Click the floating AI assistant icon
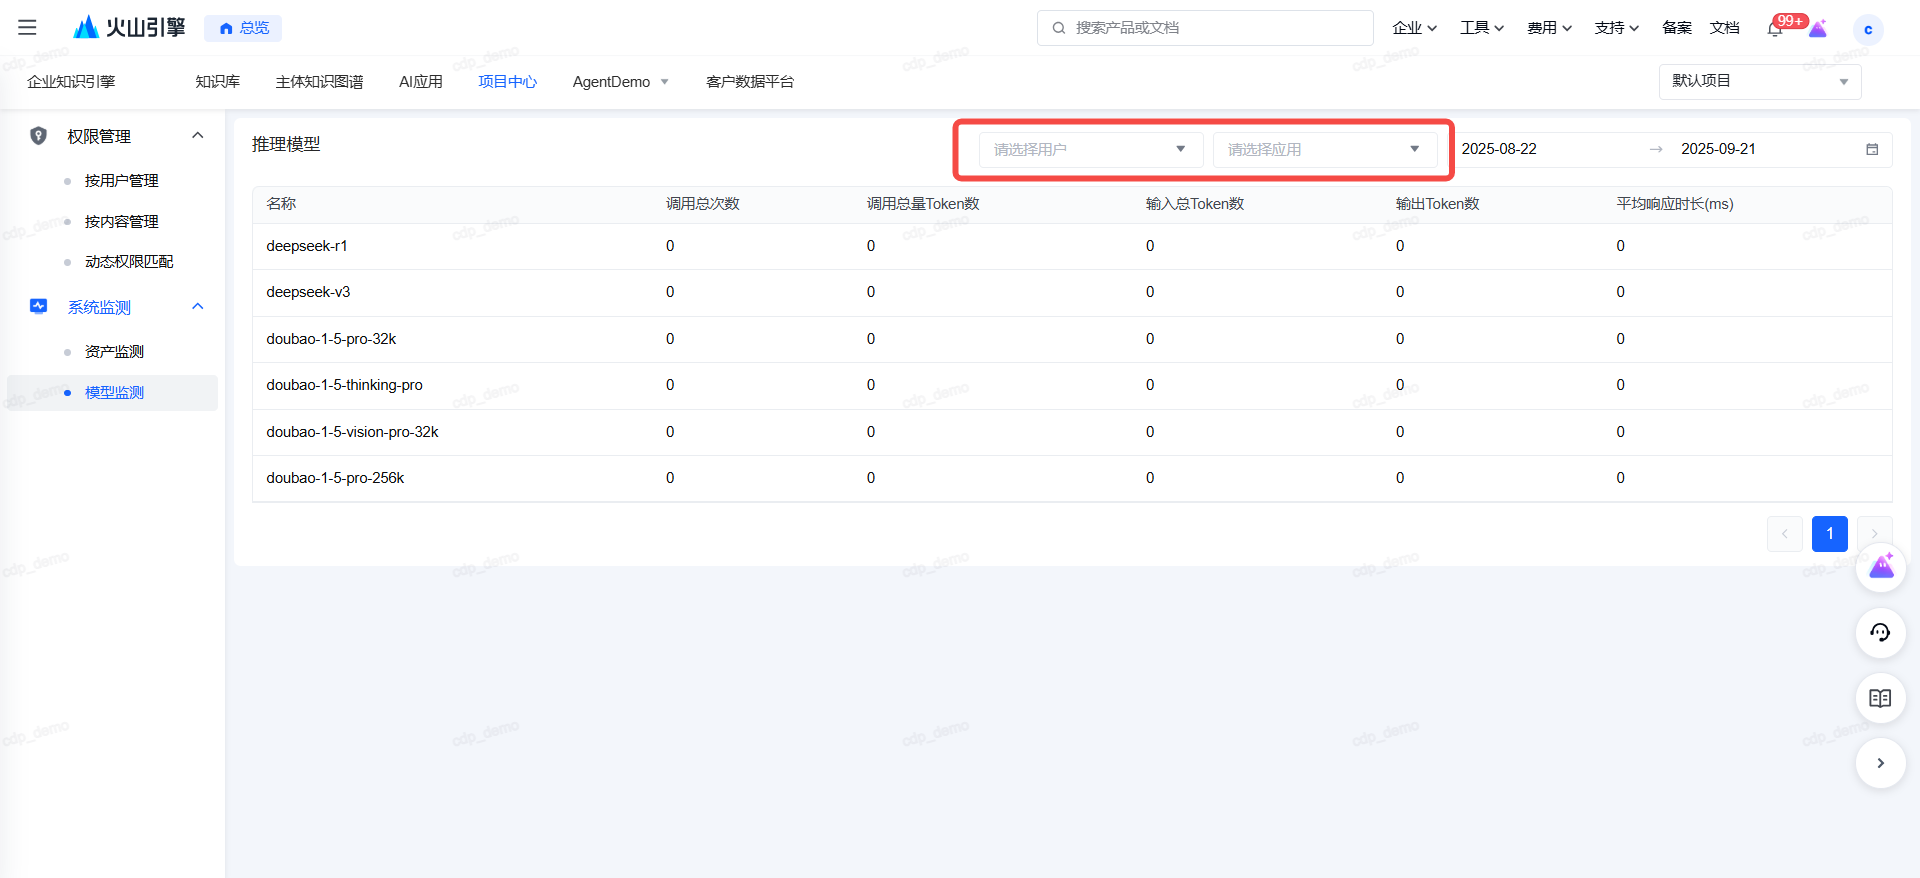The width and height of the screenshot is (1920, 878). coord(1881,567)
